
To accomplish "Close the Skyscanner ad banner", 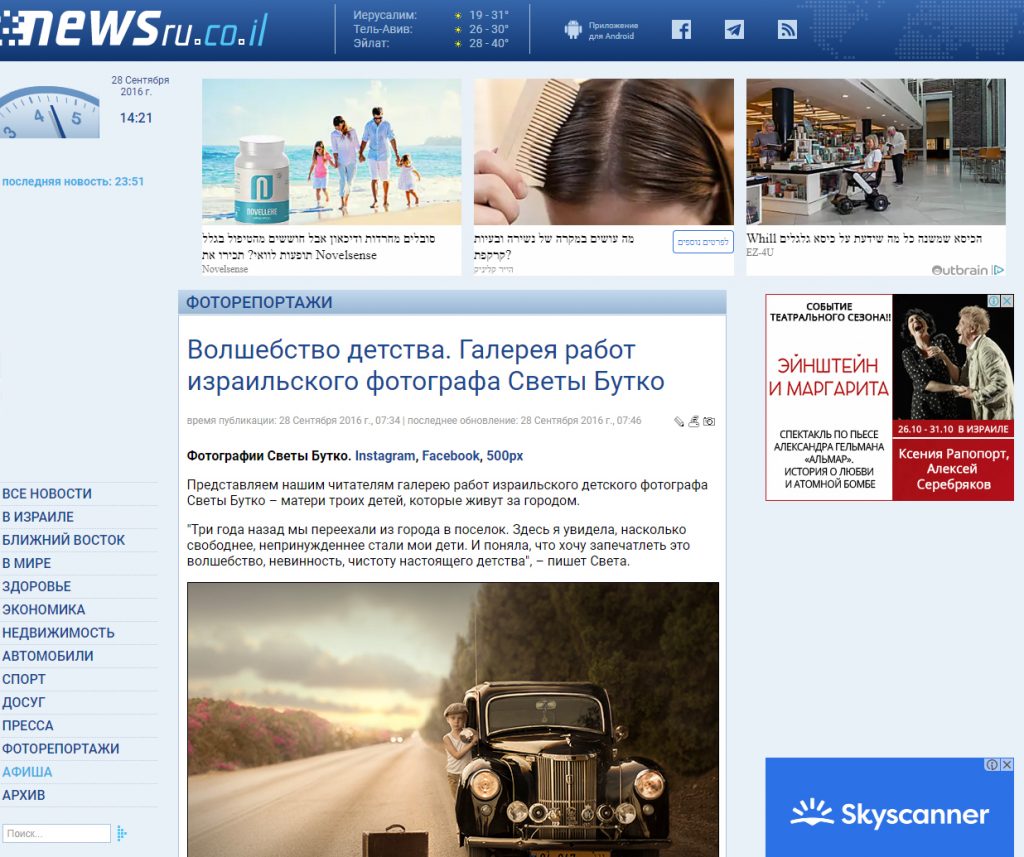I will tap(1007, 765).
